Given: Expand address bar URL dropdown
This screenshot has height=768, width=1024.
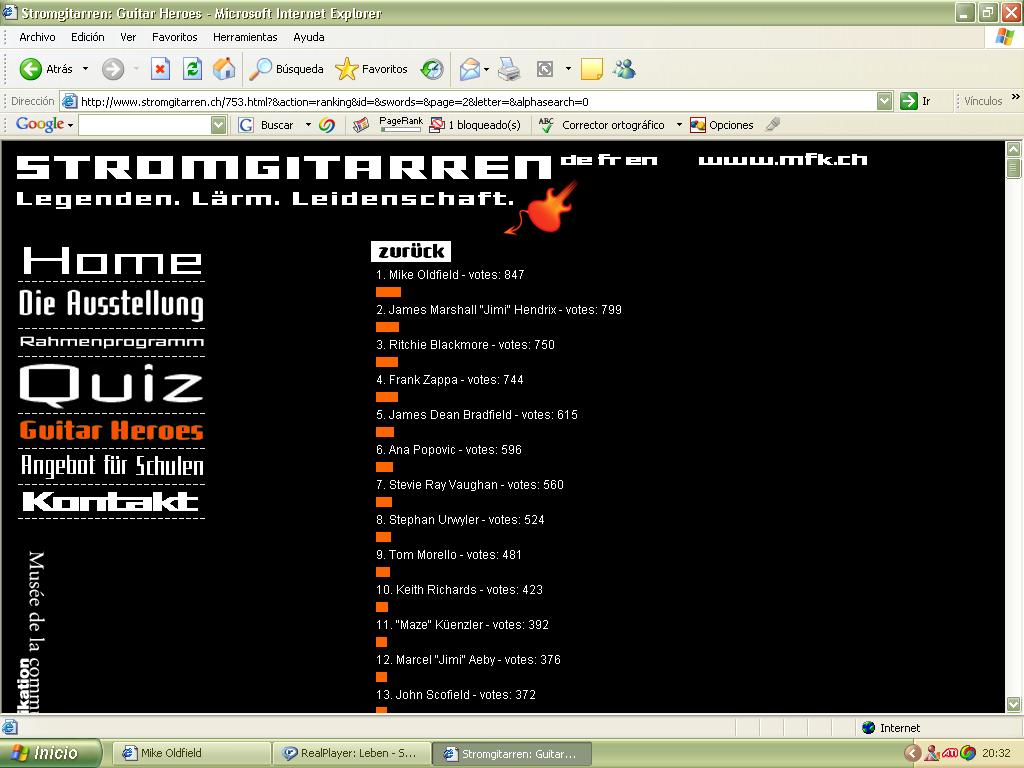Looking at the screenshot, I should 884,101.
